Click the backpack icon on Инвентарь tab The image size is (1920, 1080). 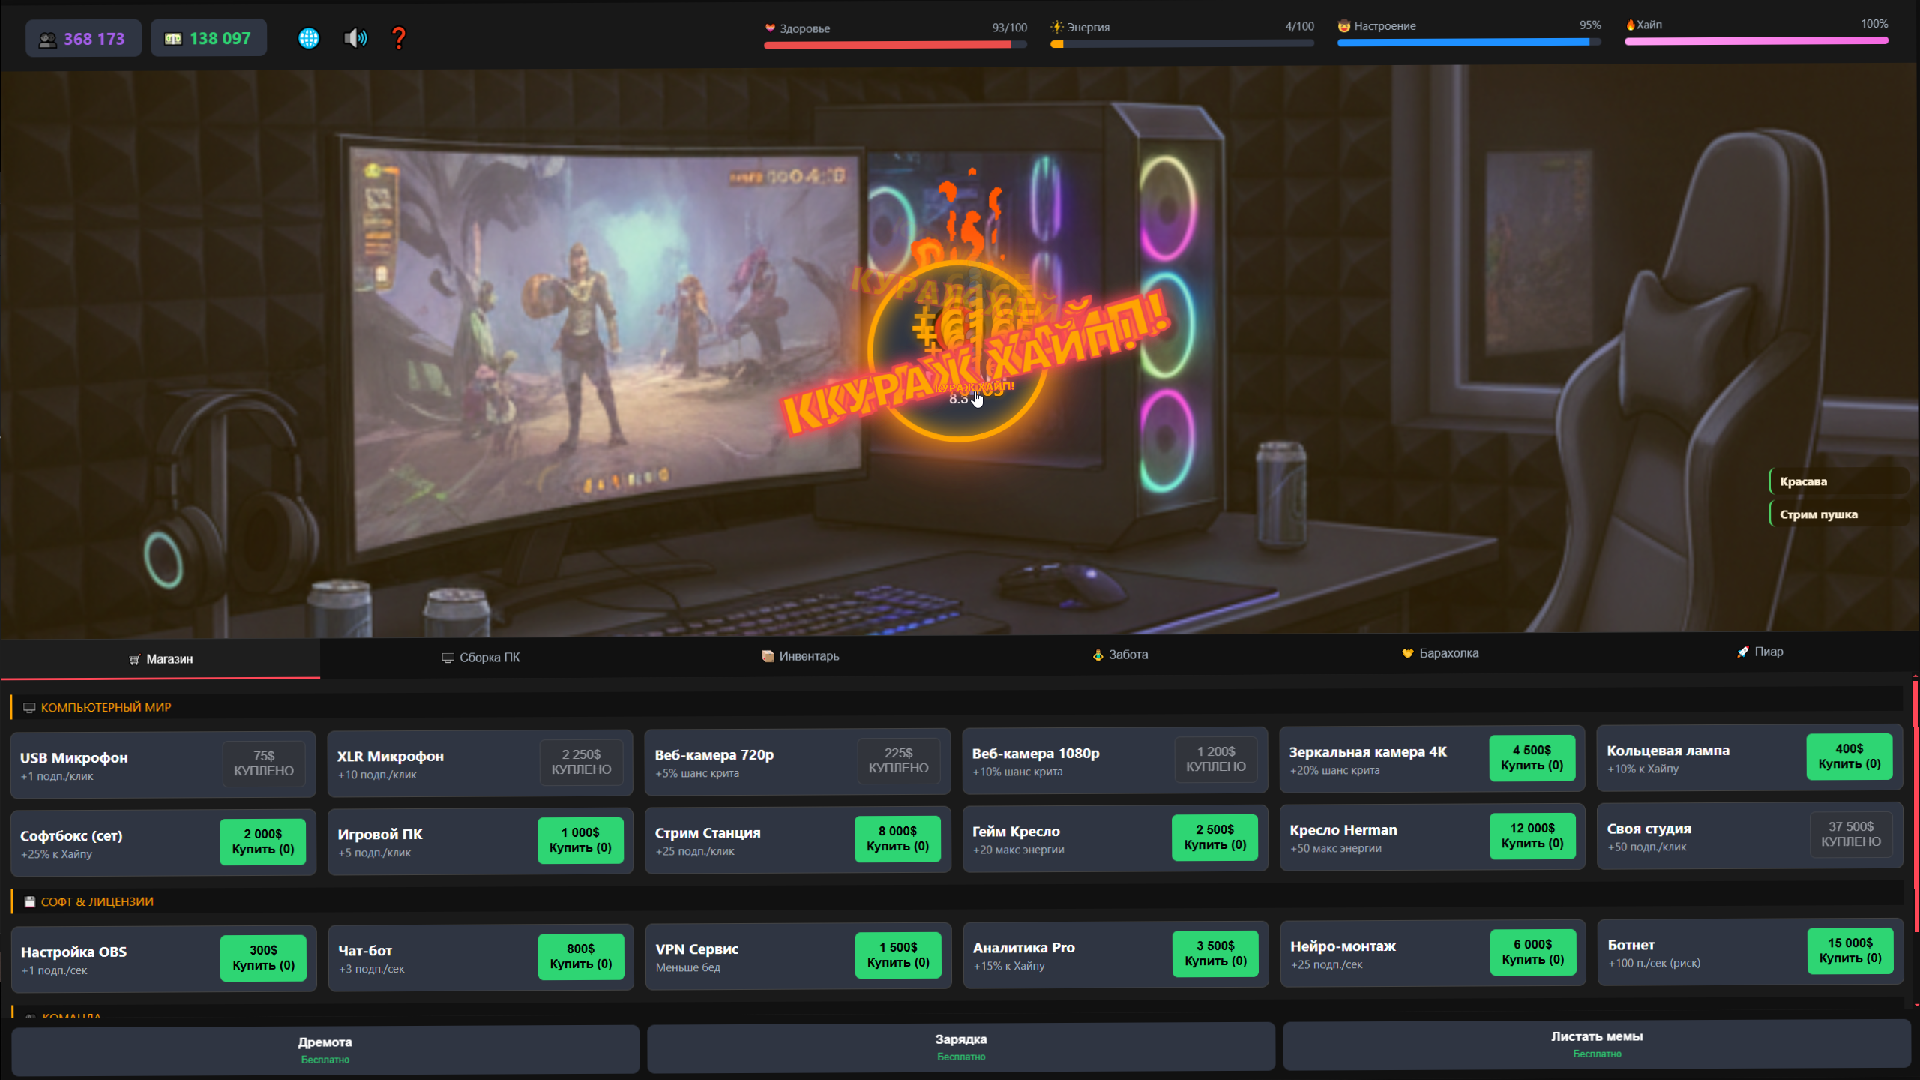click(766, 656)
